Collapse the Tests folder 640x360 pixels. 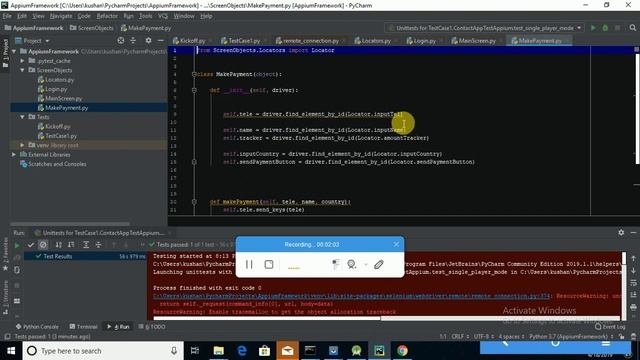pyautogui.click(x=22, y=117)
